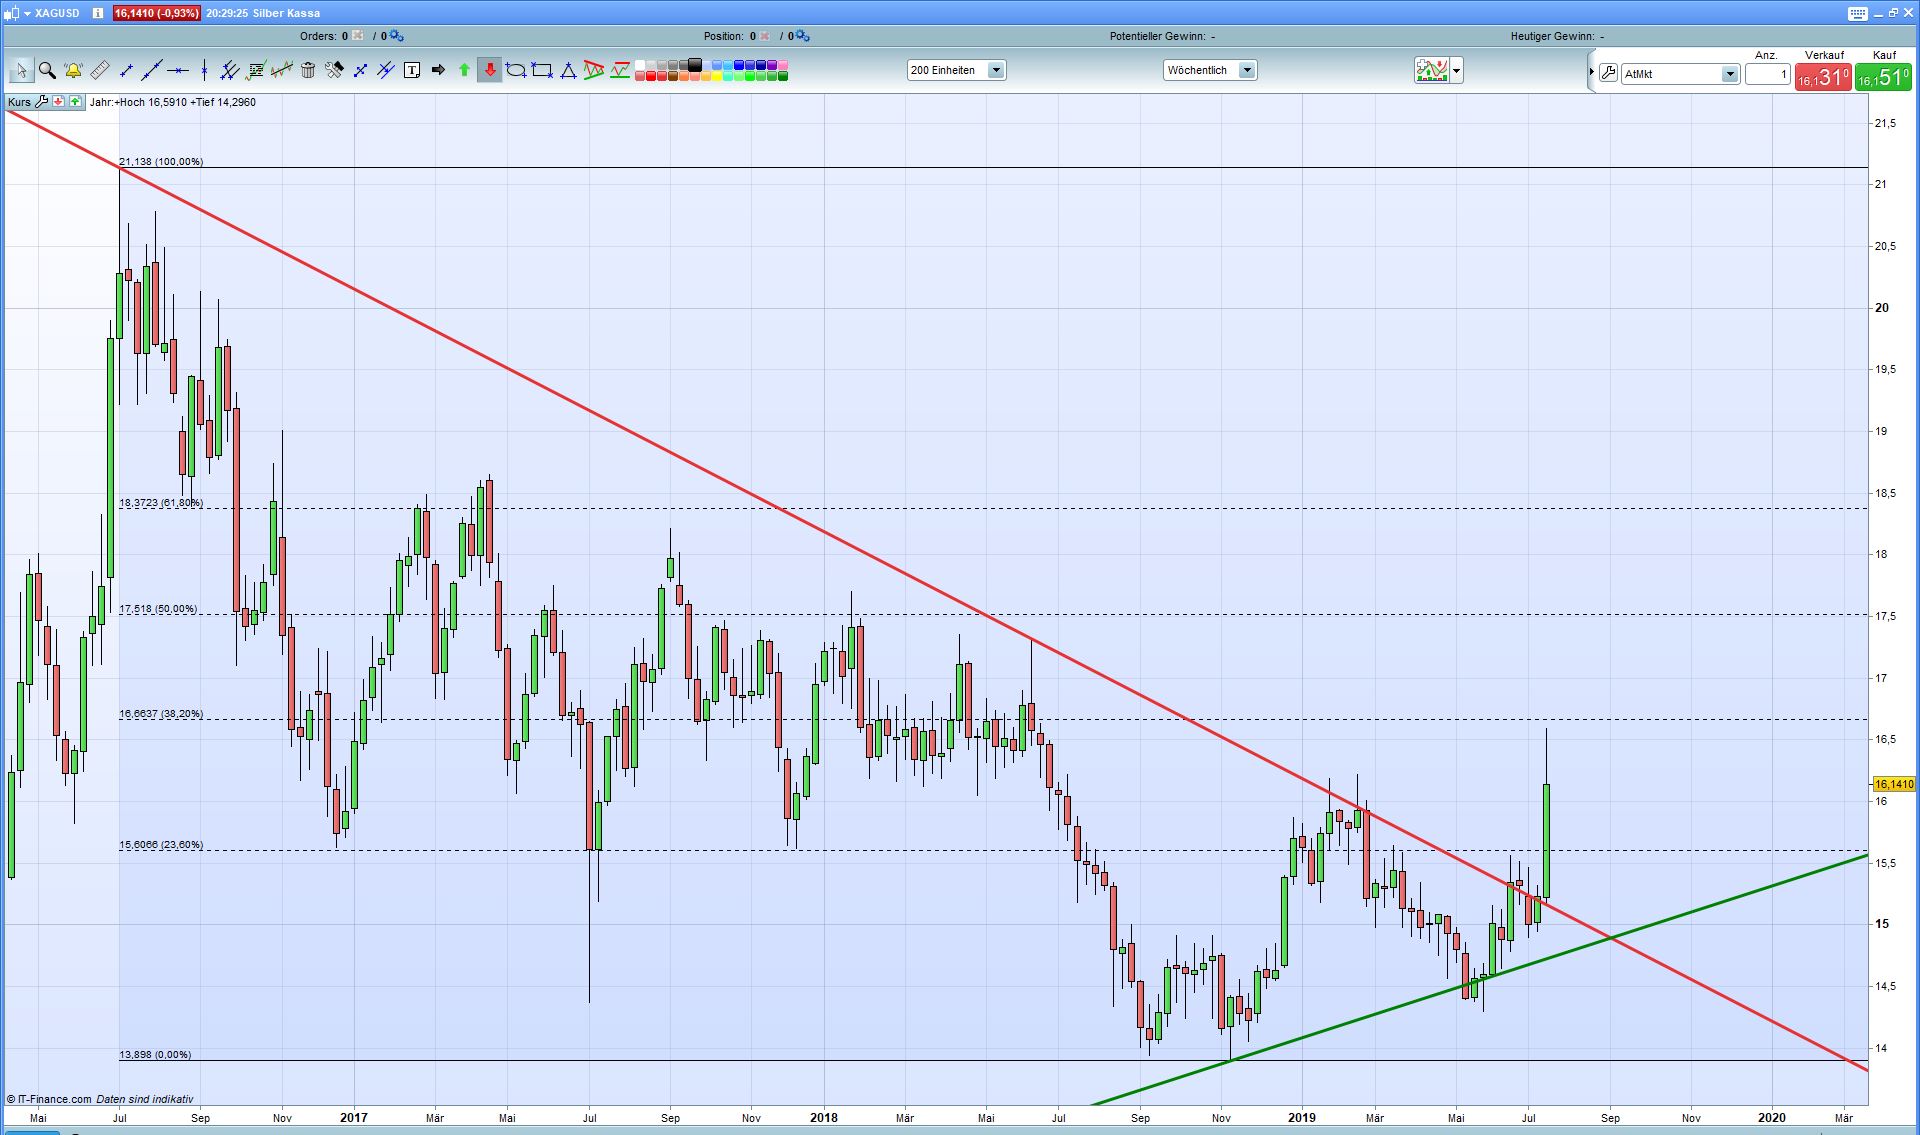Select the triangle drawing tool
Screen dimensions: 1920x1135
pos(568,70)
